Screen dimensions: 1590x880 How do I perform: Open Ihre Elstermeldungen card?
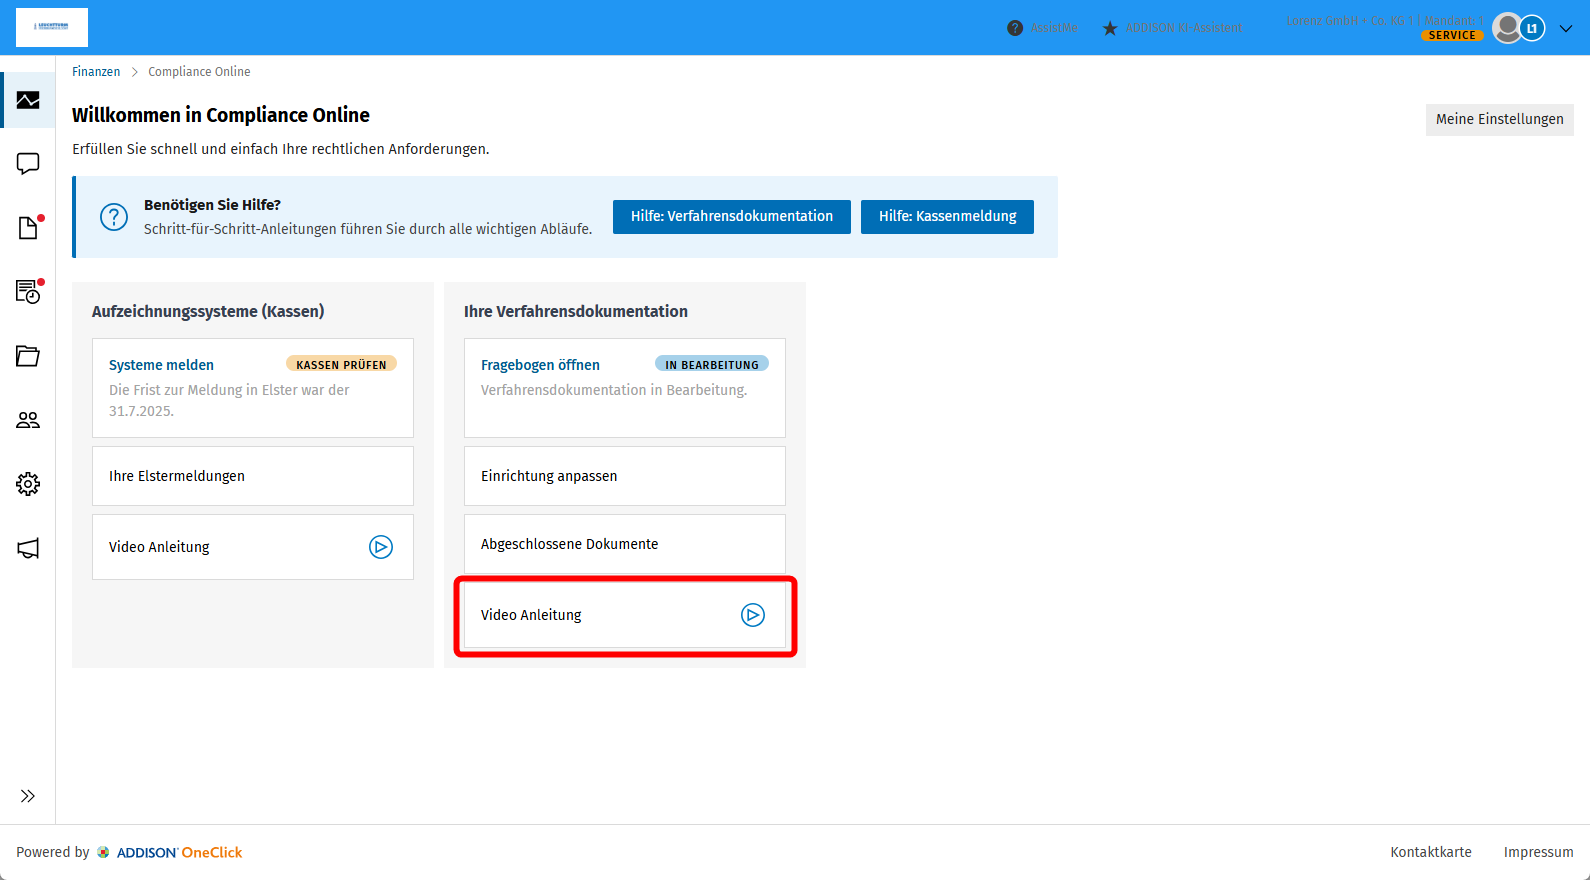tap(253, 476)
